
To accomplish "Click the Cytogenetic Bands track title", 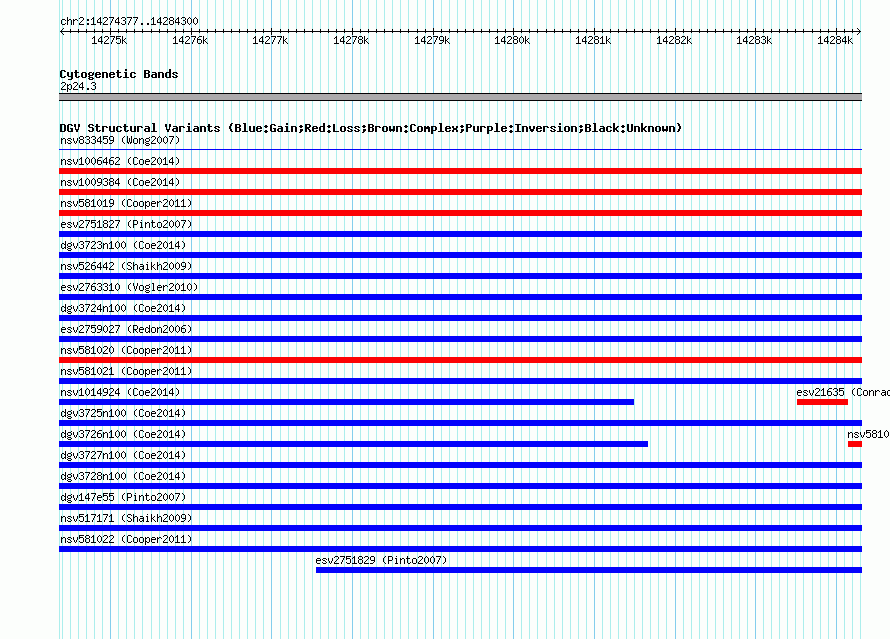I will (119, 74).
